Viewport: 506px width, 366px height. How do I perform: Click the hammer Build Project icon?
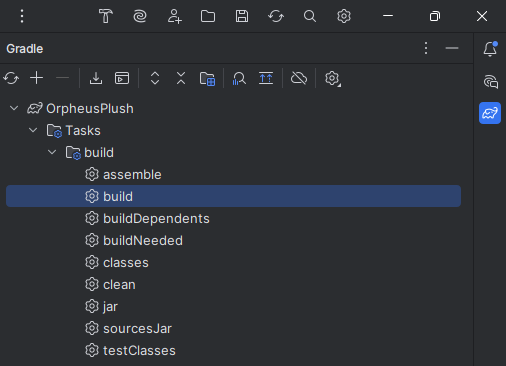(x=106, y=16)
